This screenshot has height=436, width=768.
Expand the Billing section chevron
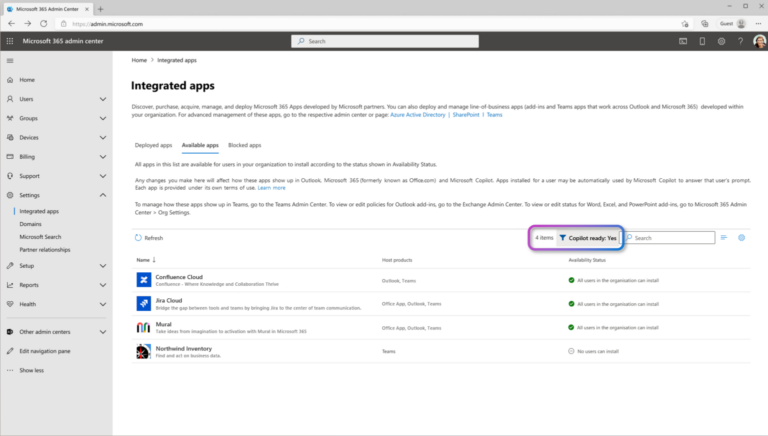(103, 157)
